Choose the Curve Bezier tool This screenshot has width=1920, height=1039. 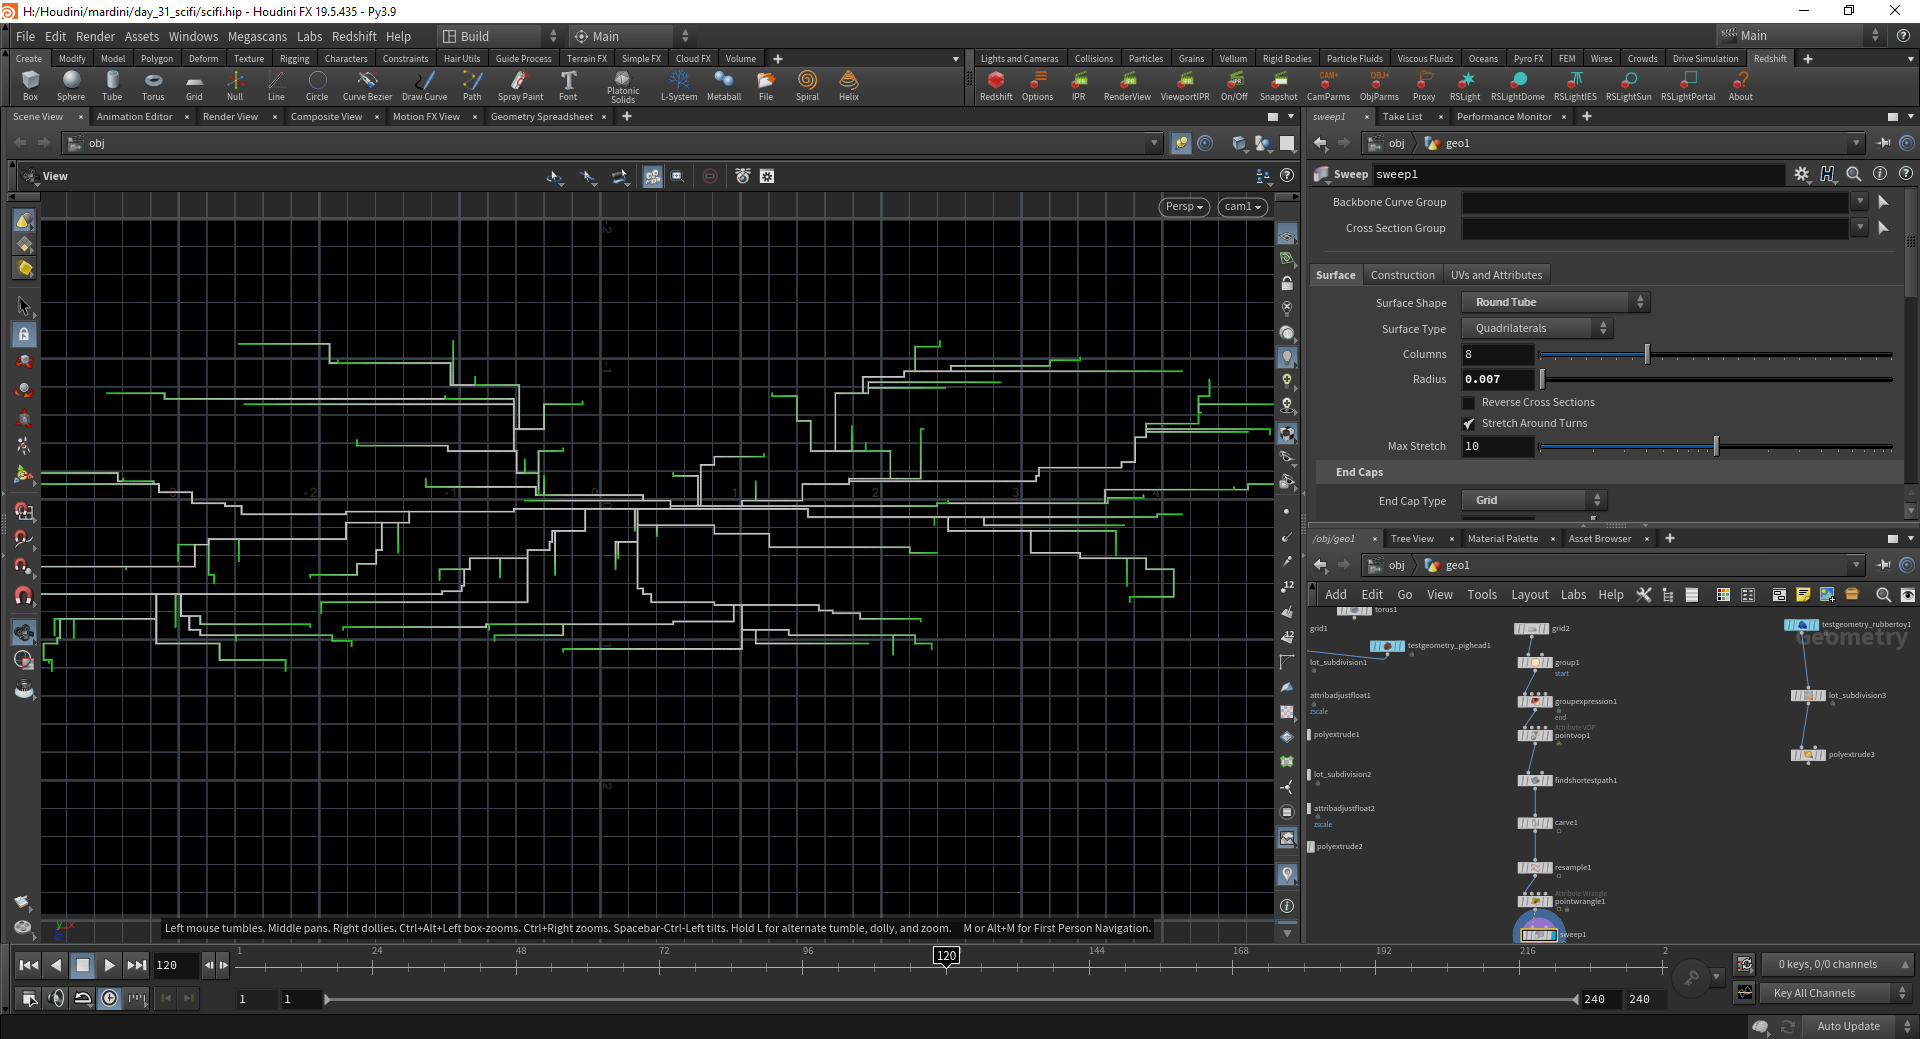[x=367, y=85]
